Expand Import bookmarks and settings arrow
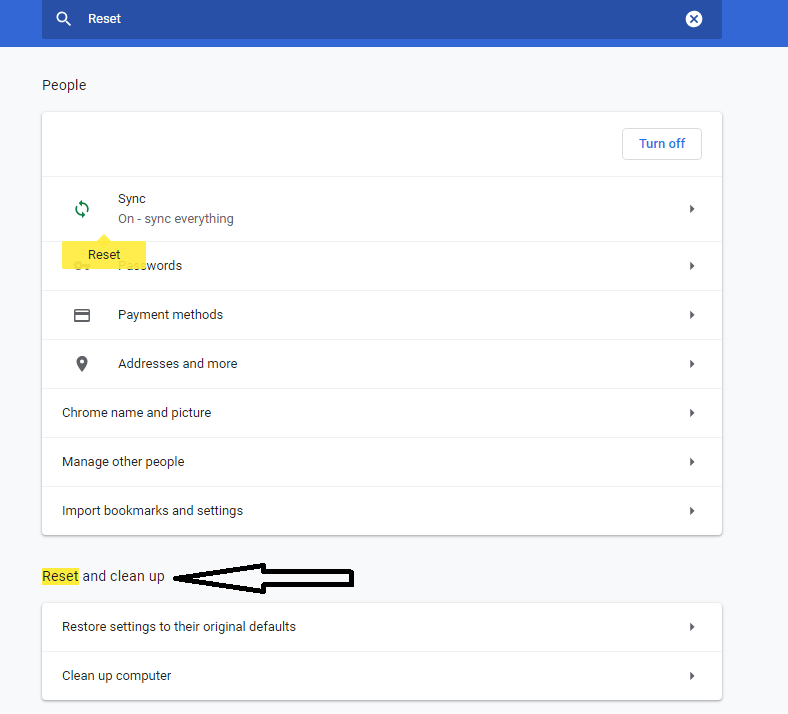This screenshot has height=714, width=788. (x=691, y=511)
